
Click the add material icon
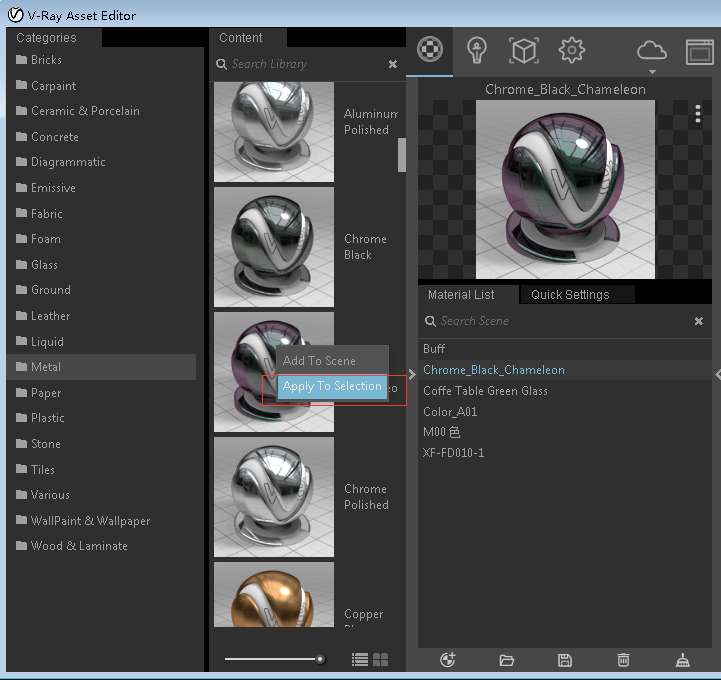coord(448,659)
